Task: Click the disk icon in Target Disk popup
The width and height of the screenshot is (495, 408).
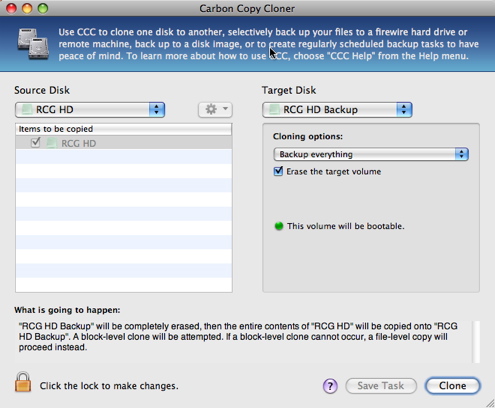Action: (x=274, y=110)
